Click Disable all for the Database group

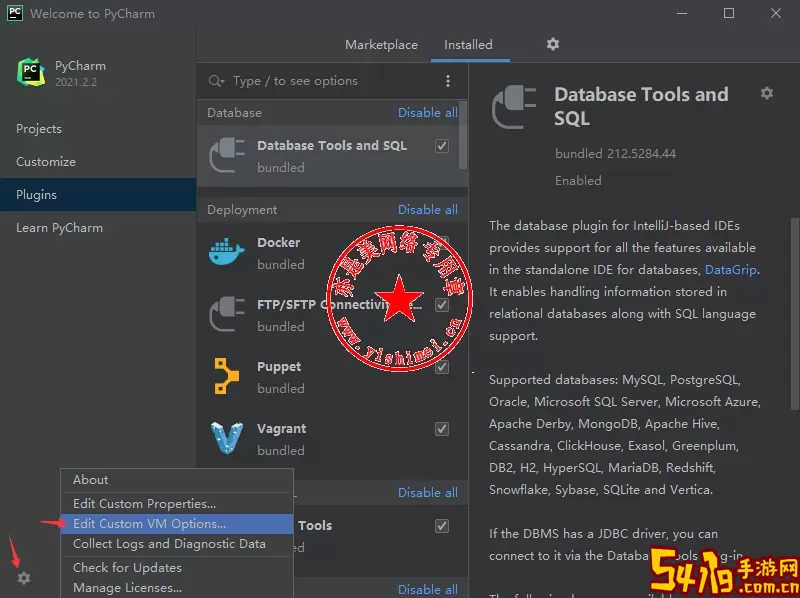(428, 113)
